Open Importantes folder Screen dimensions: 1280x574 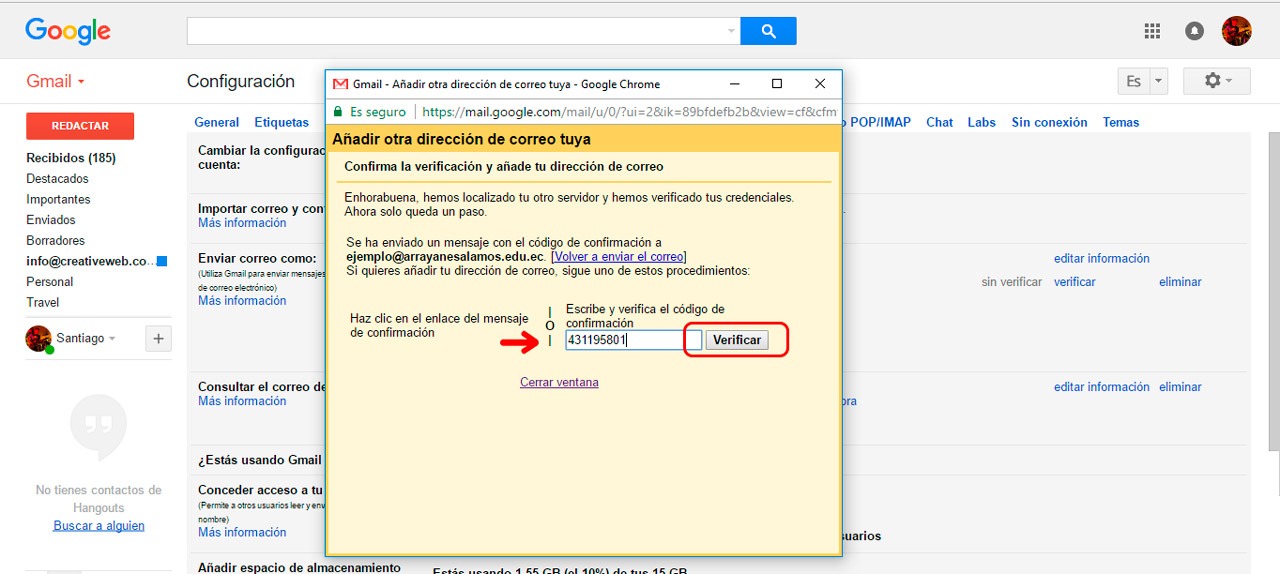coord(58,199)
